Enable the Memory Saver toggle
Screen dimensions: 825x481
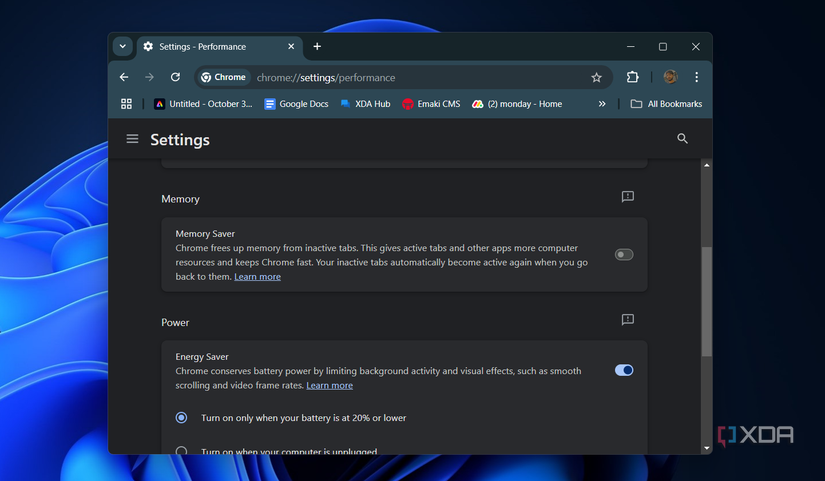pos(624,255)
